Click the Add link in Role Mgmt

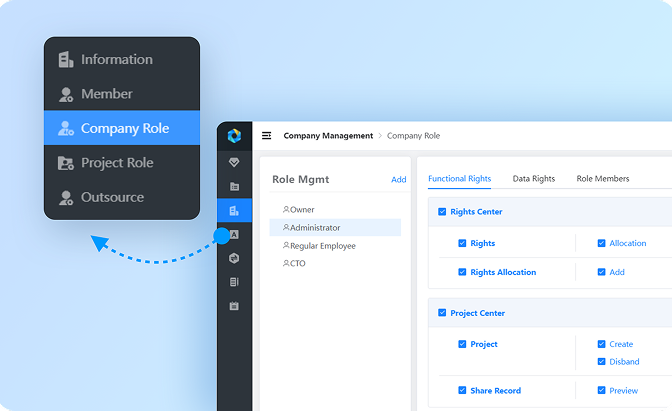(398, 180)
